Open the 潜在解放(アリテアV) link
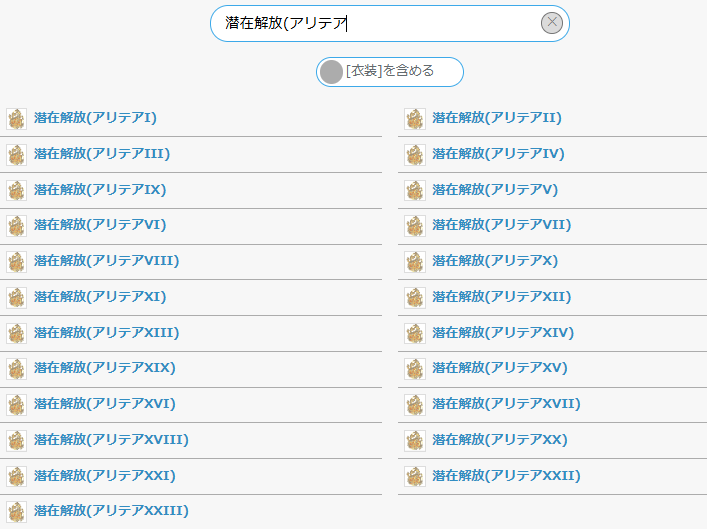The image size is (707, 529). coord(495,190)
